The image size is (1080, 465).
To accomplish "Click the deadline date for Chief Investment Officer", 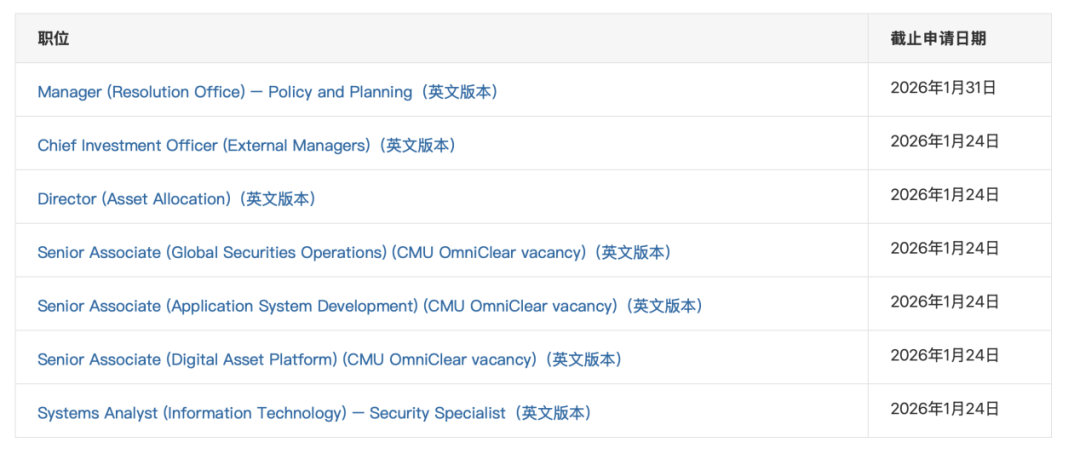I will click(944, 141).
